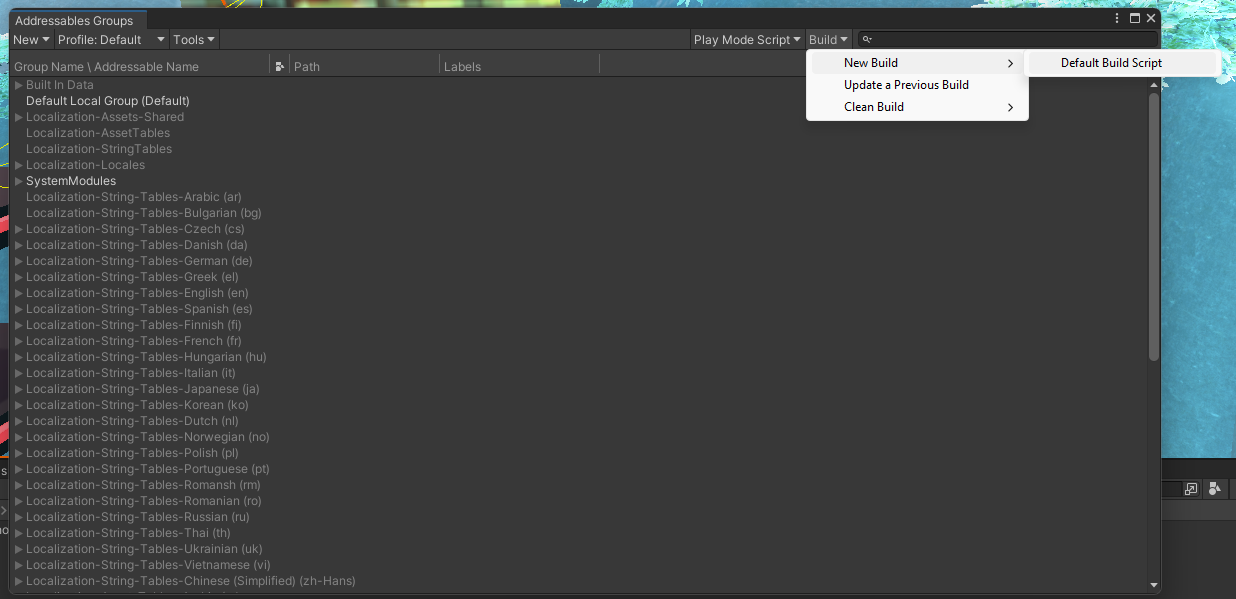Image resolution: width=1236 pixels, height=599 pixels.
Task: Click the expand-to-window icon near bottom right
Action: 1189,489
